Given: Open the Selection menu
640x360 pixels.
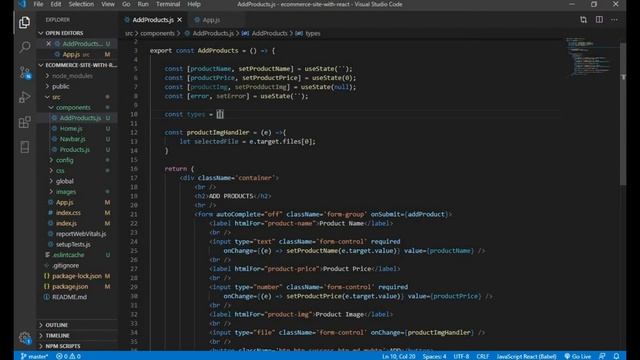Looking at the screenshot, I should pos(81,4).
